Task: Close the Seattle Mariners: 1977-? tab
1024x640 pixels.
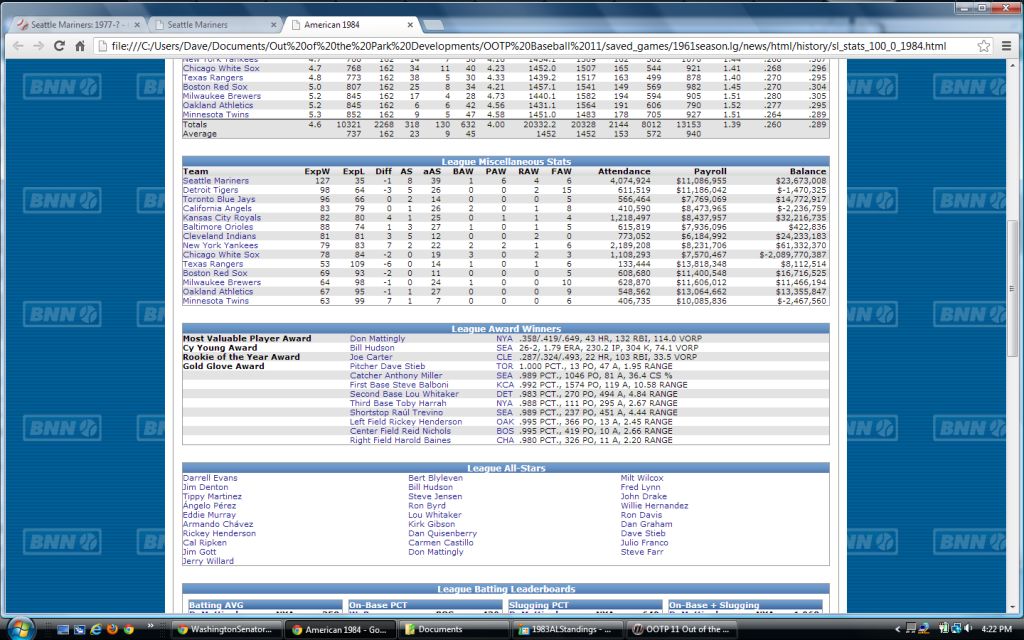Action: (137, 25)
